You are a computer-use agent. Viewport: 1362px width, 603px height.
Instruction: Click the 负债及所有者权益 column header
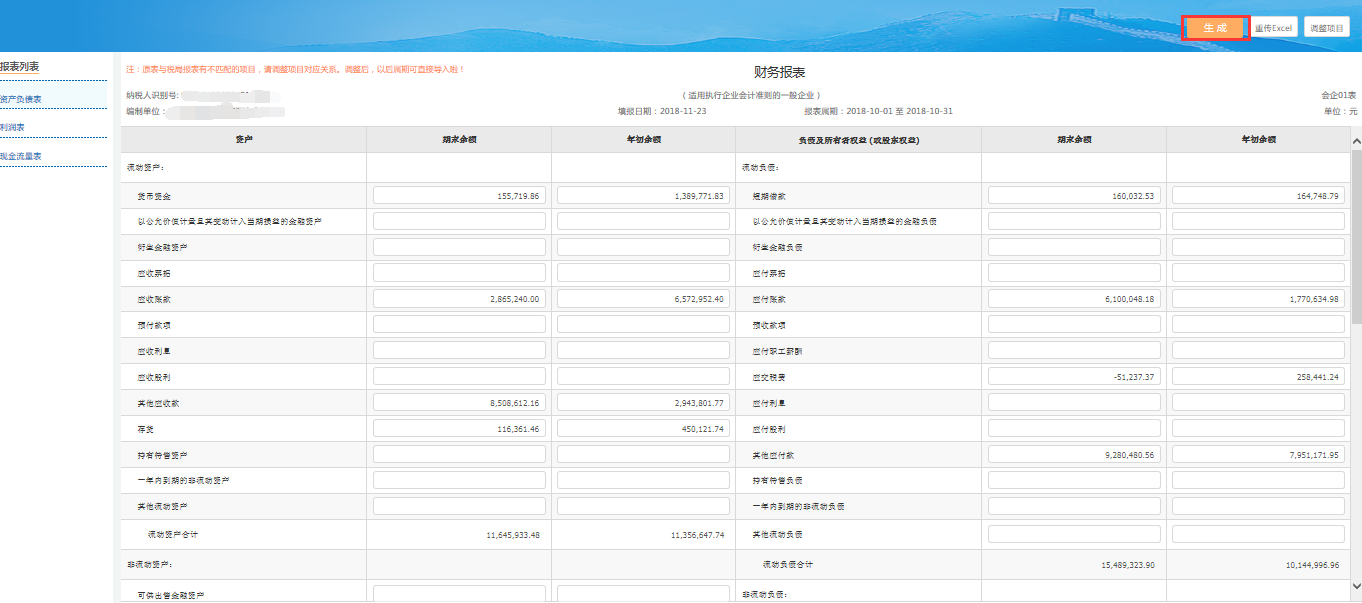857,139
